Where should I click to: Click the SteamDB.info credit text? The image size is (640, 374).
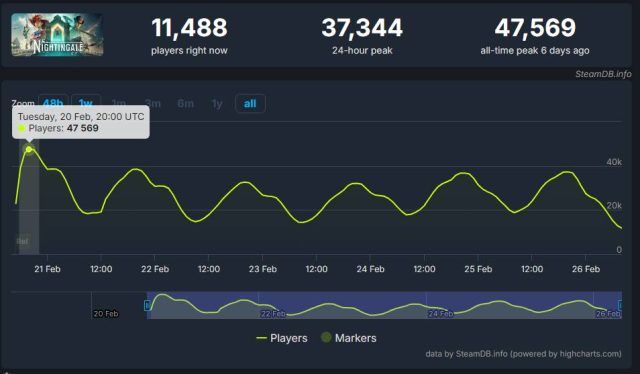tap(603, 74)
